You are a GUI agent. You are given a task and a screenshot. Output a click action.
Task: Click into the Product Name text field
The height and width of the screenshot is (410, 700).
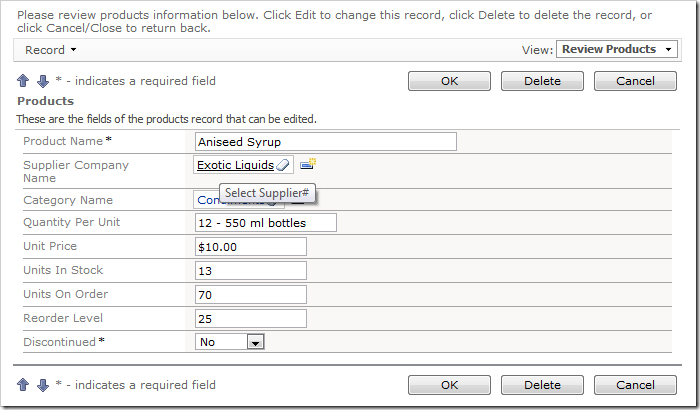(325, 142)
